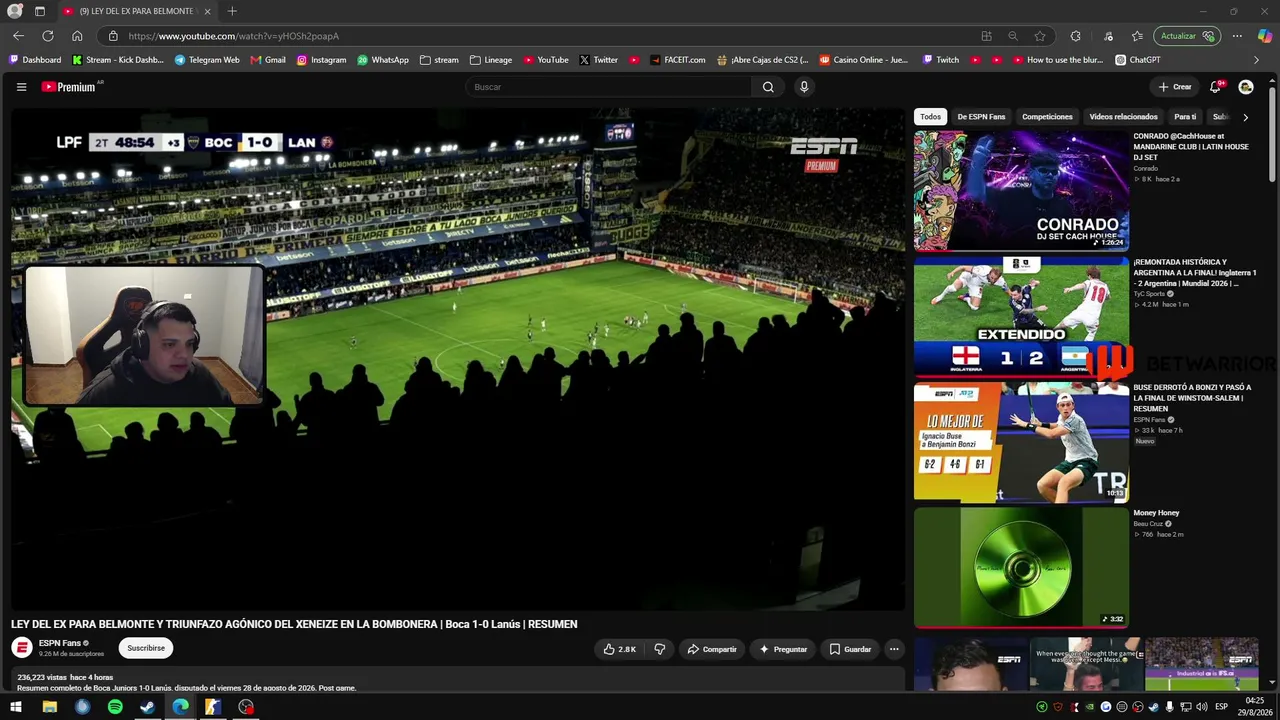
Task: Open the Money Honey green disc thumbnail
Action: click(1021, 568)
